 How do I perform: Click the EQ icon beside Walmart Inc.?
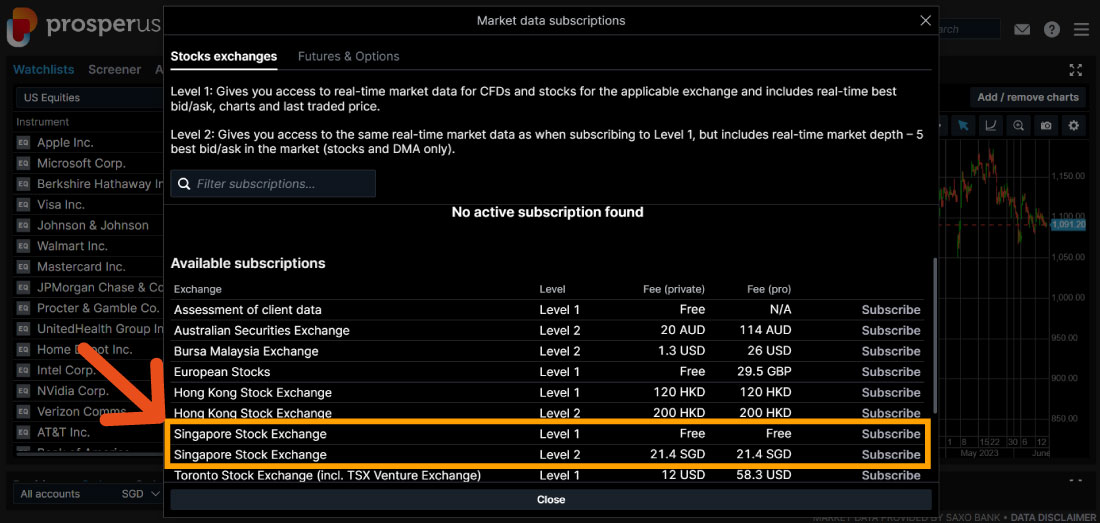pos(23,246)
